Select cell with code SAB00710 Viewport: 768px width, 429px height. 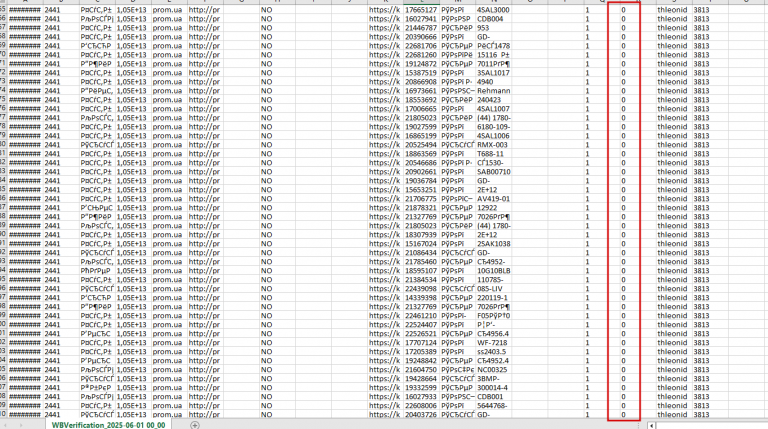[493, 172]
